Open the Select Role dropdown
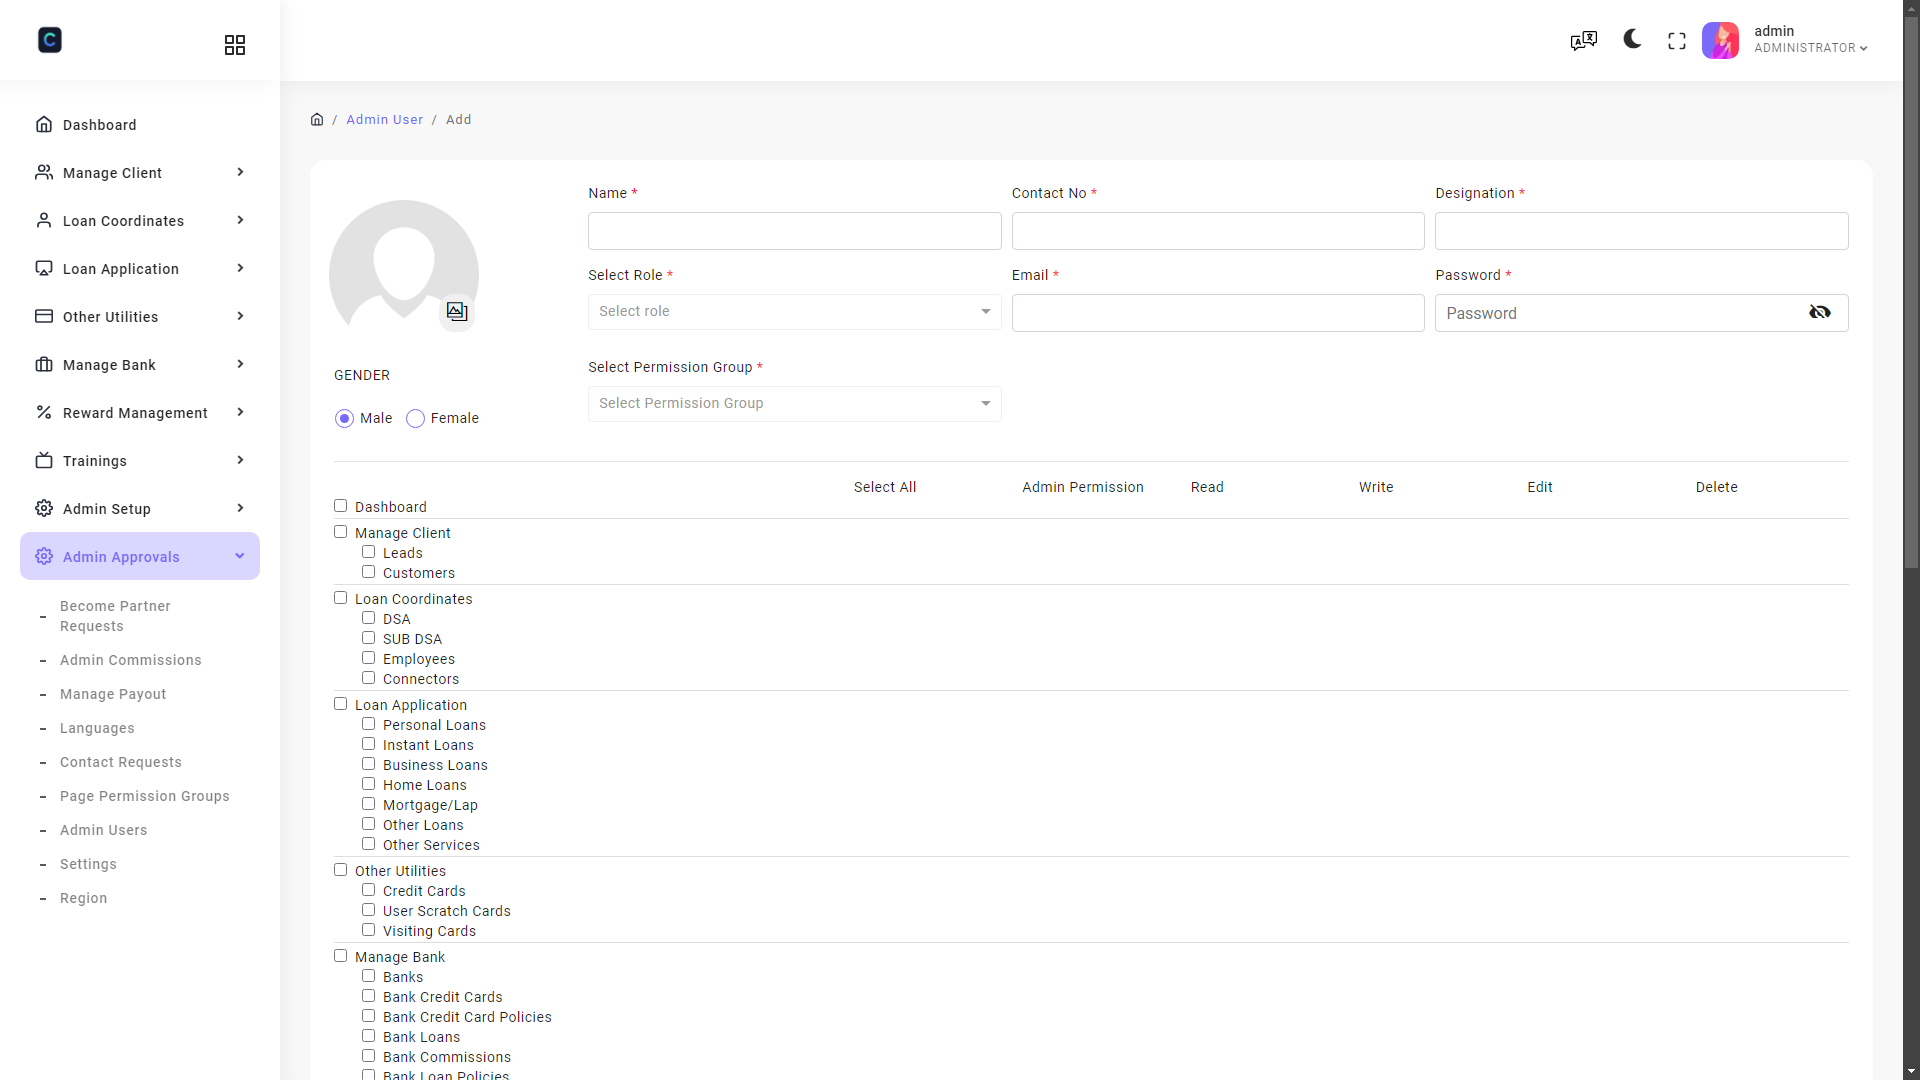The width and height of the screenshot is (1920, 1080). [x=793, y=311]
